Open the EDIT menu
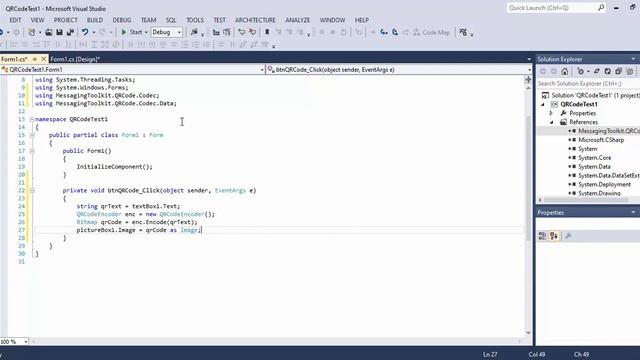This screenshot has height=360, width=640. (x=15, y=20)
